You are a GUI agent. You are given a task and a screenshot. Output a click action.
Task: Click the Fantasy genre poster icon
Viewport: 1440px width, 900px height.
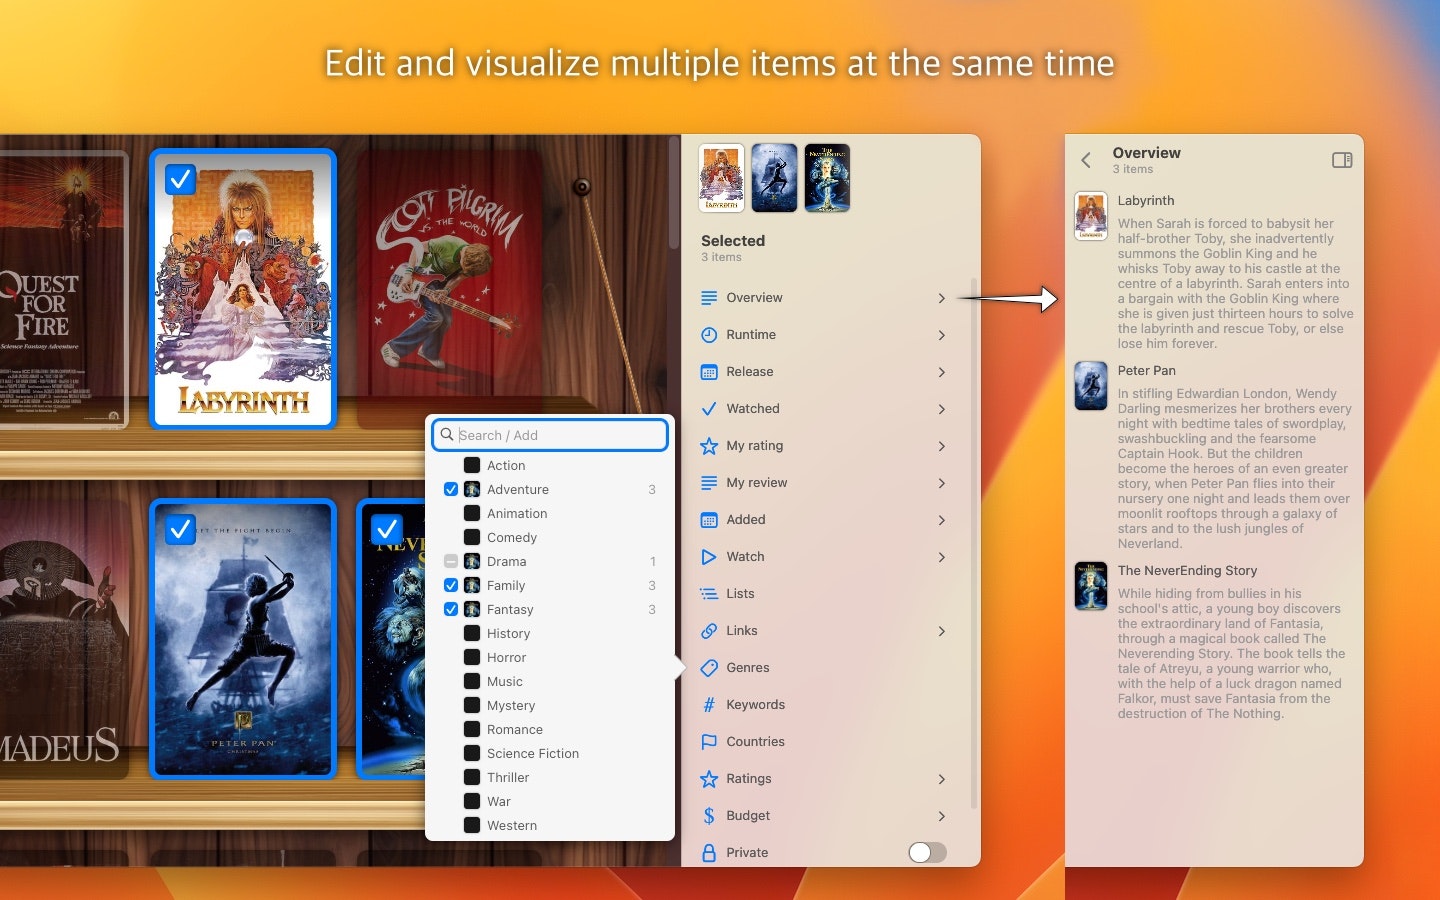tap(472, 610)
